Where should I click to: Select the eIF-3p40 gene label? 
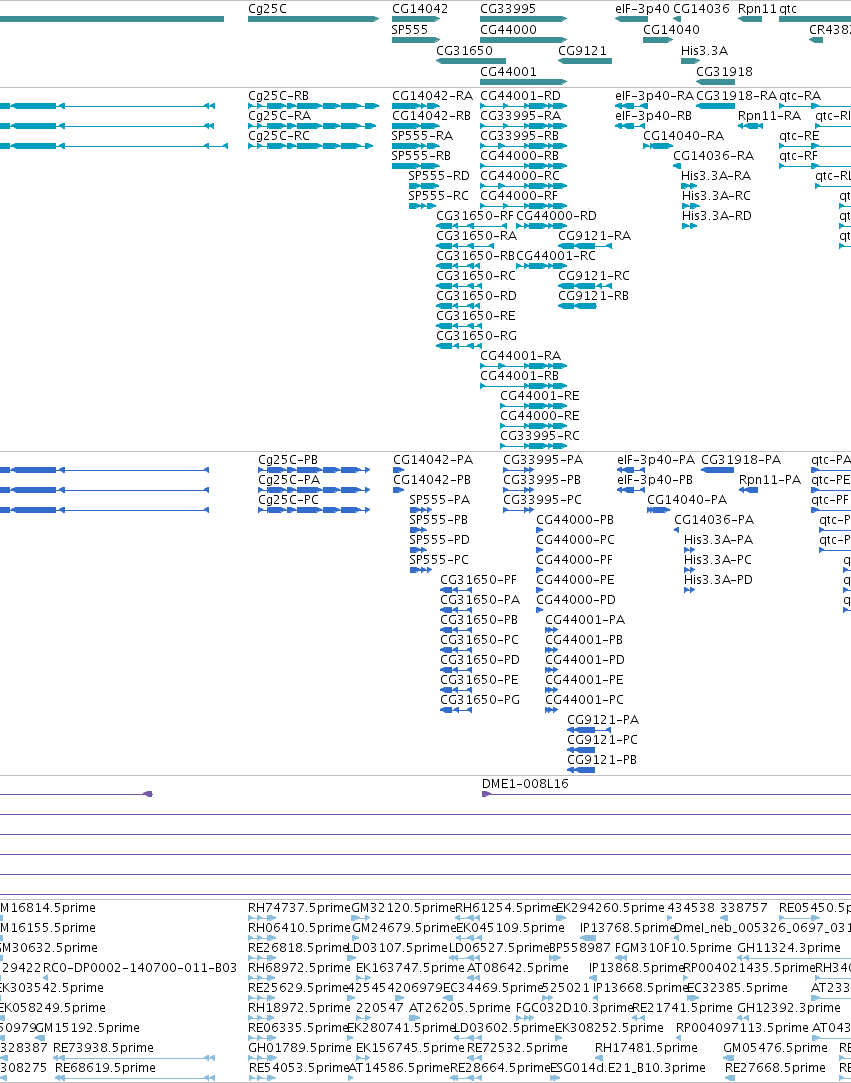642,9
